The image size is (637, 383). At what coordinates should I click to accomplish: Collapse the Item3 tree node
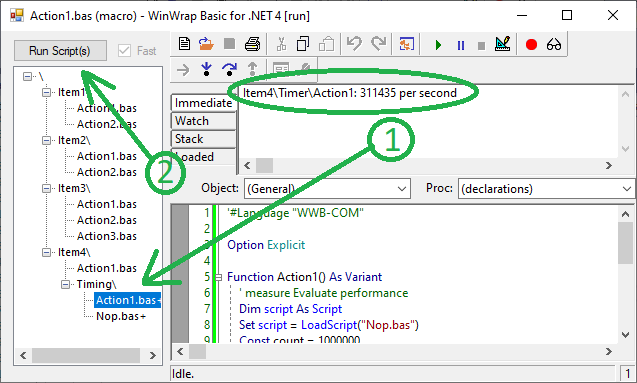click(46, 188)
